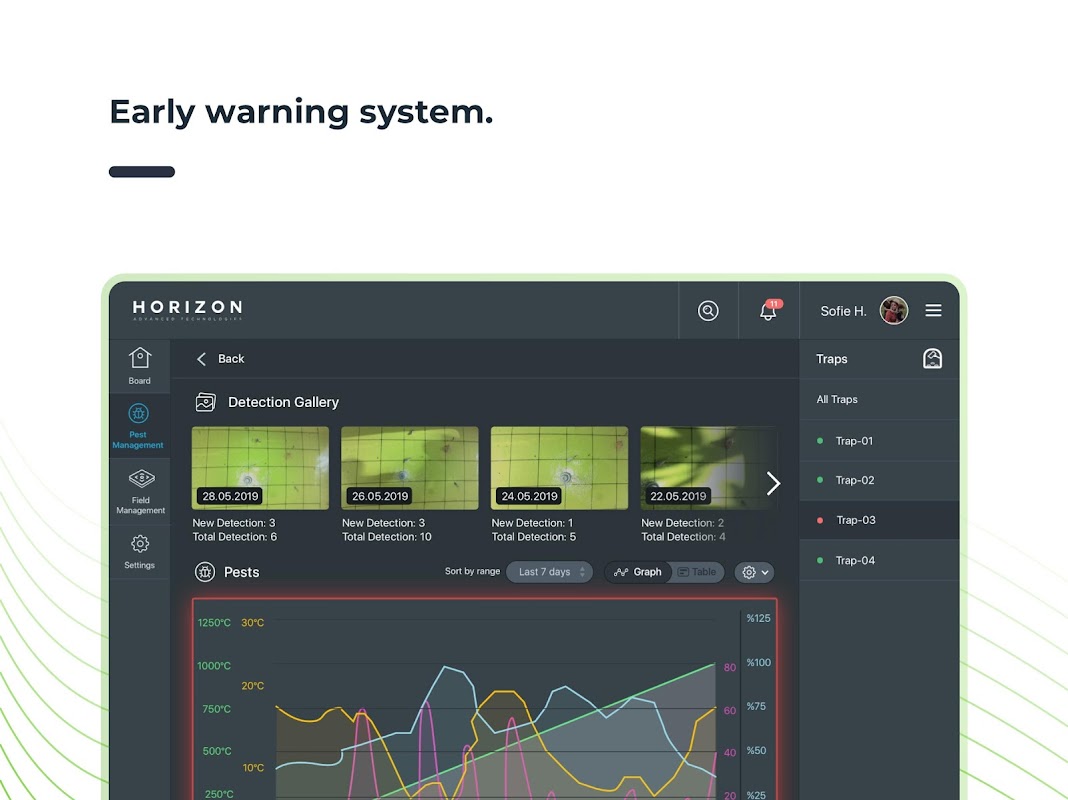Click the Traps panel heading
1068x800 pixels.
(x=832, y=359)
